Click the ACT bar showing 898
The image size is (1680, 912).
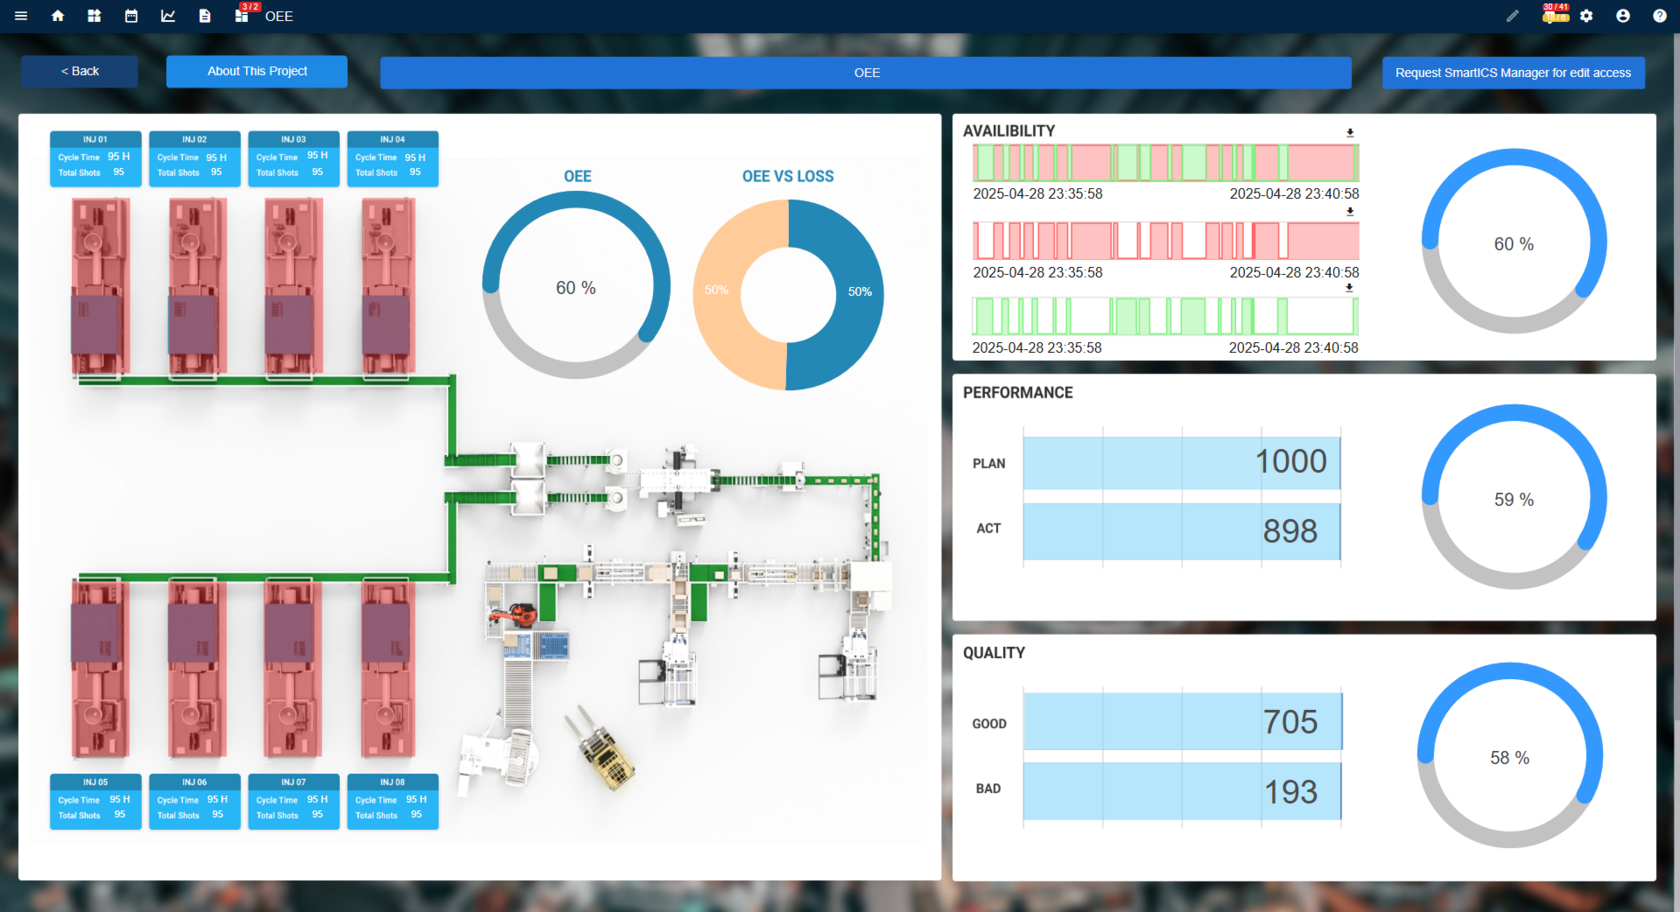(x=1181, y=531)
